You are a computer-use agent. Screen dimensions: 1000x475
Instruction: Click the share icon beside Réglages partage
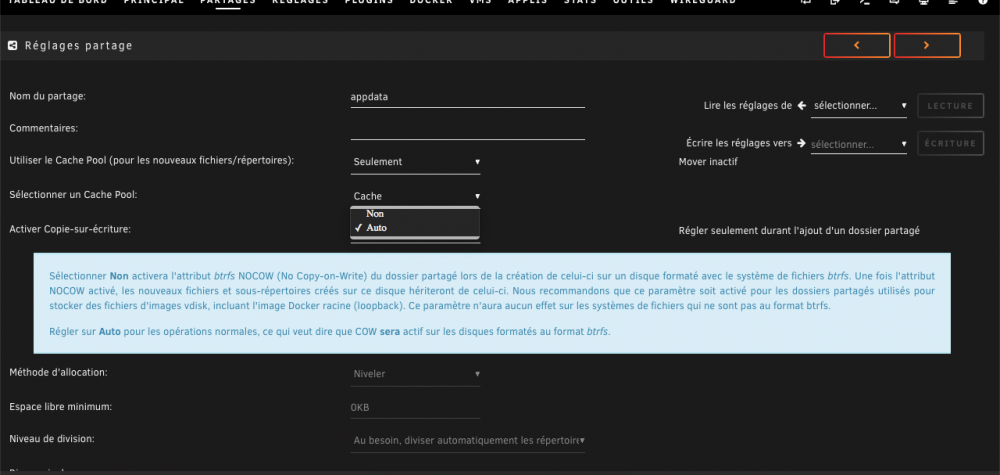(x=12, y=46)
